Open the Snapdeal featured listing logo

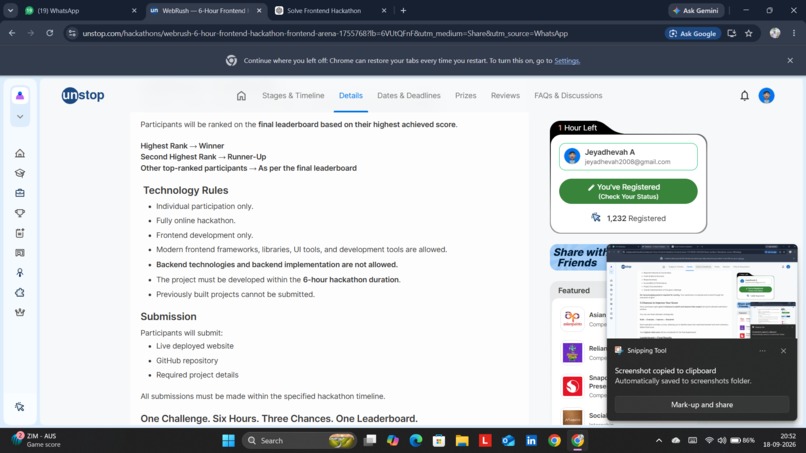pos(572,386)
